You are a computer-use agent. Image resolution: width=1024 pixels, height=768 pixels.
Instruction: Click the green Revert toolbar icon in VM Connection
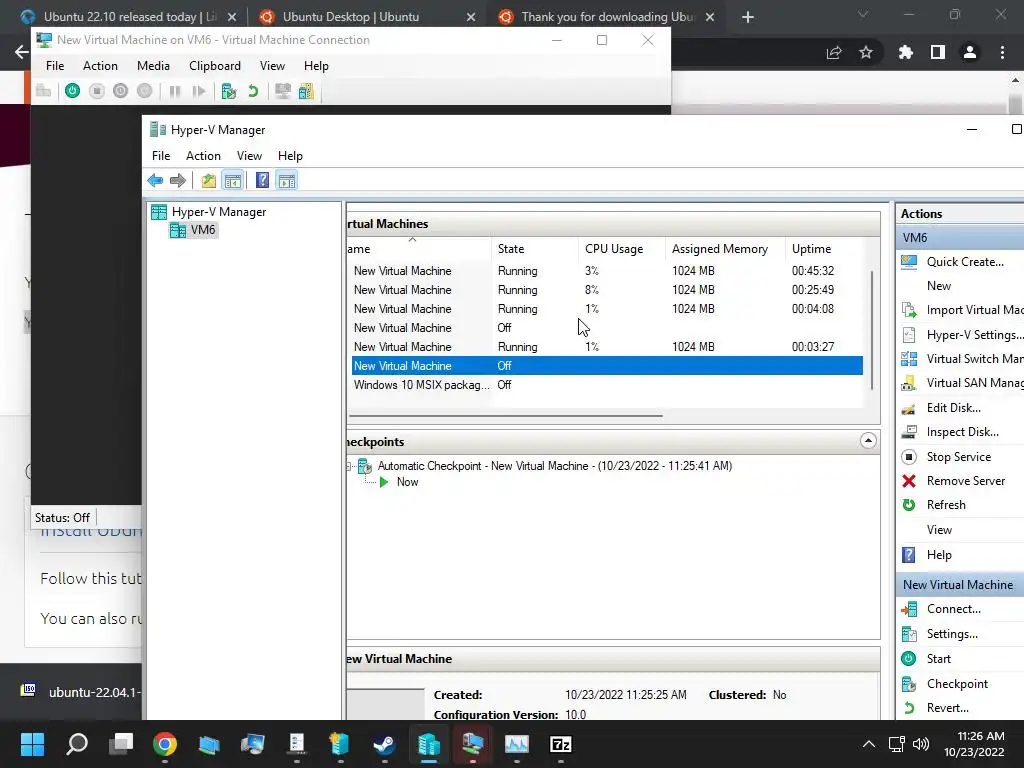point(253,91)
